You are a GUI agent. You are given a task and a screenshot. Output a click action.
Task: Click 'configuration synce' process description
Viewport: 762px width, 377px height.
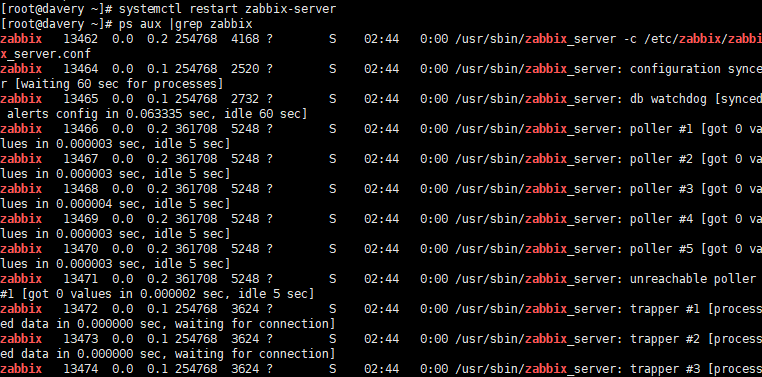point(696,69)
